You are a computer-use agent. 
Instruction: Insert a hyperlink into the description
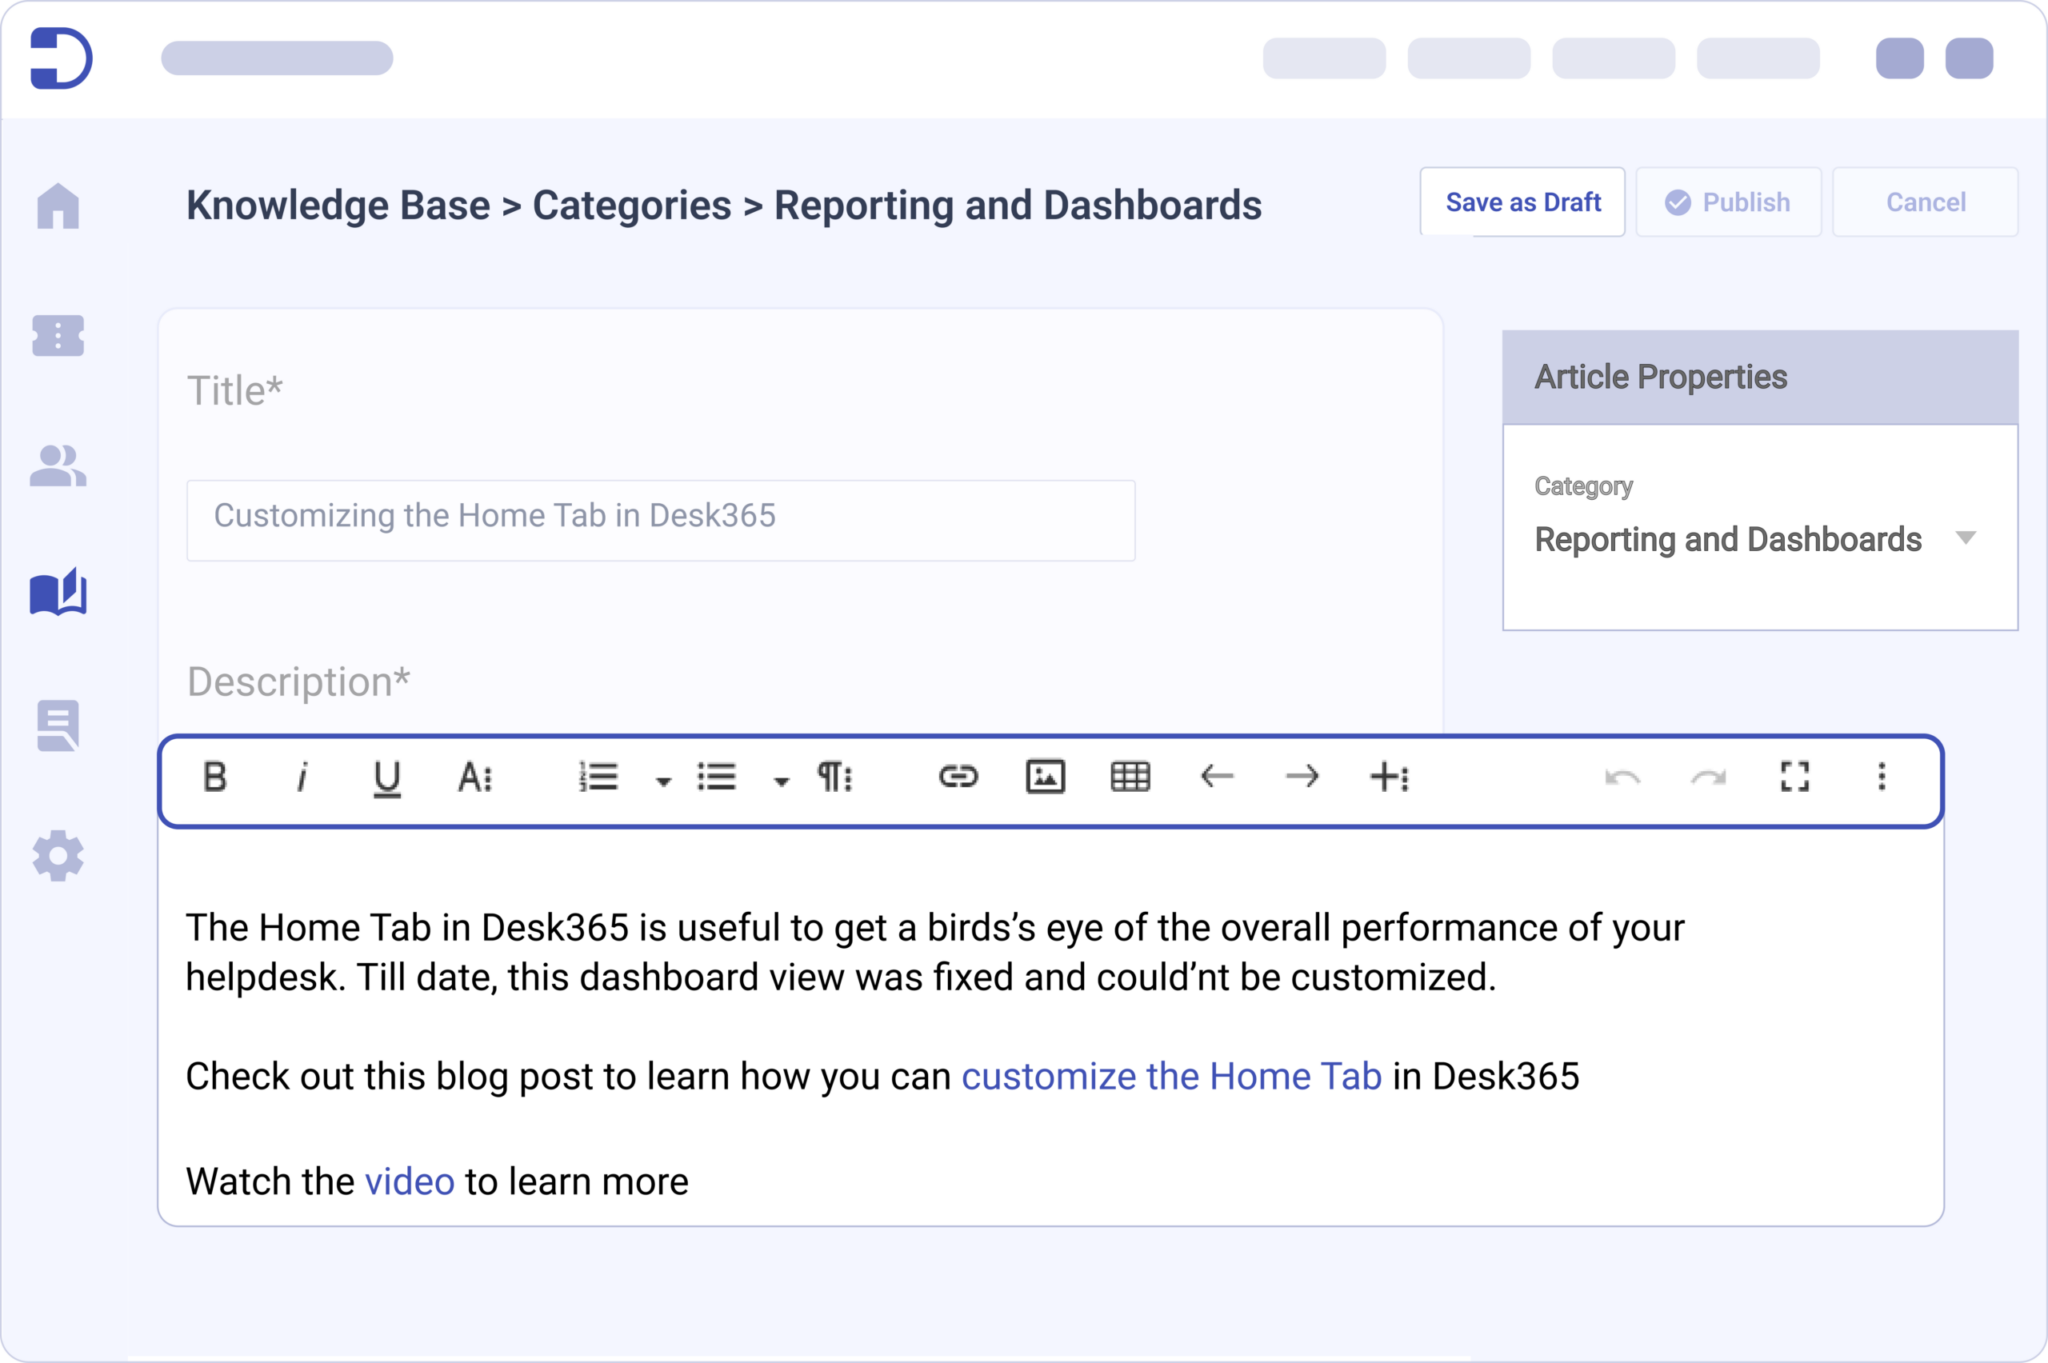point(959,777)
